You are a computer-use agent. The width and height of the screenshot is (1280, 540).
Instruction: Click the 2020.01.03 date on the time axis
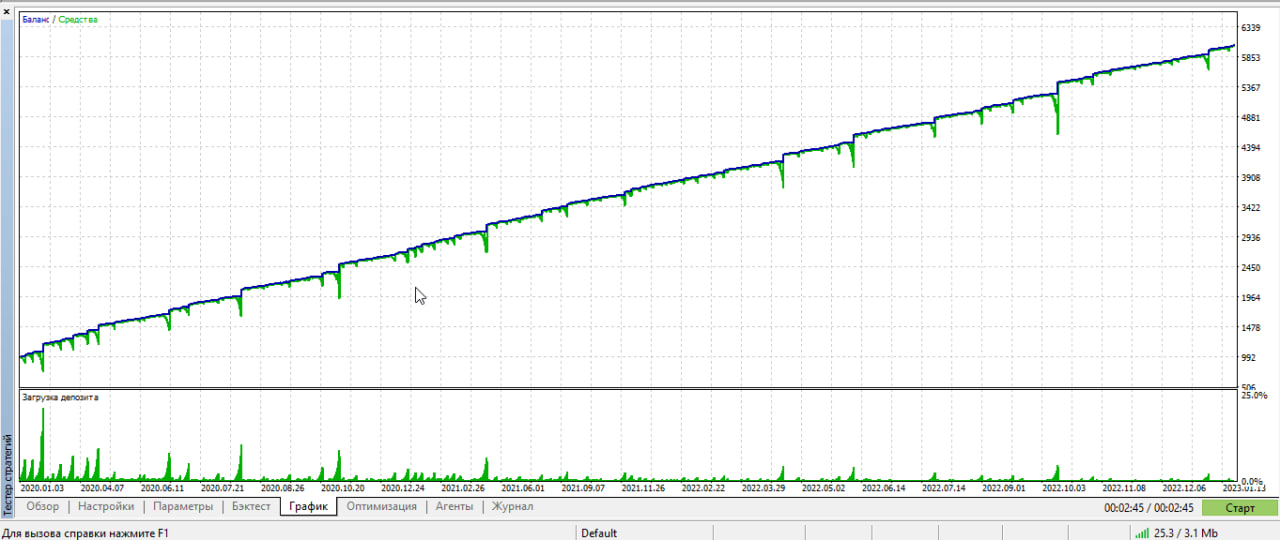42,489
